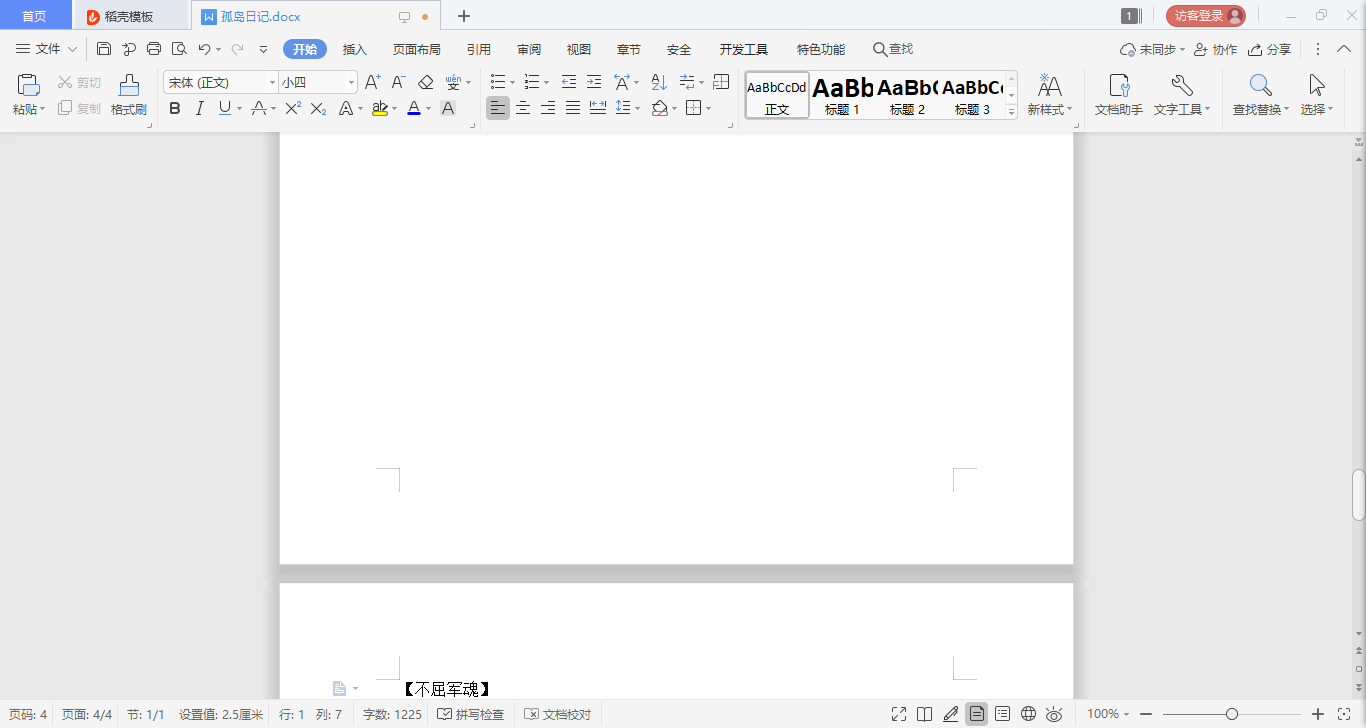
Task: Switch to the 页面布局 ribbon tab
Action: coord(417,49)
